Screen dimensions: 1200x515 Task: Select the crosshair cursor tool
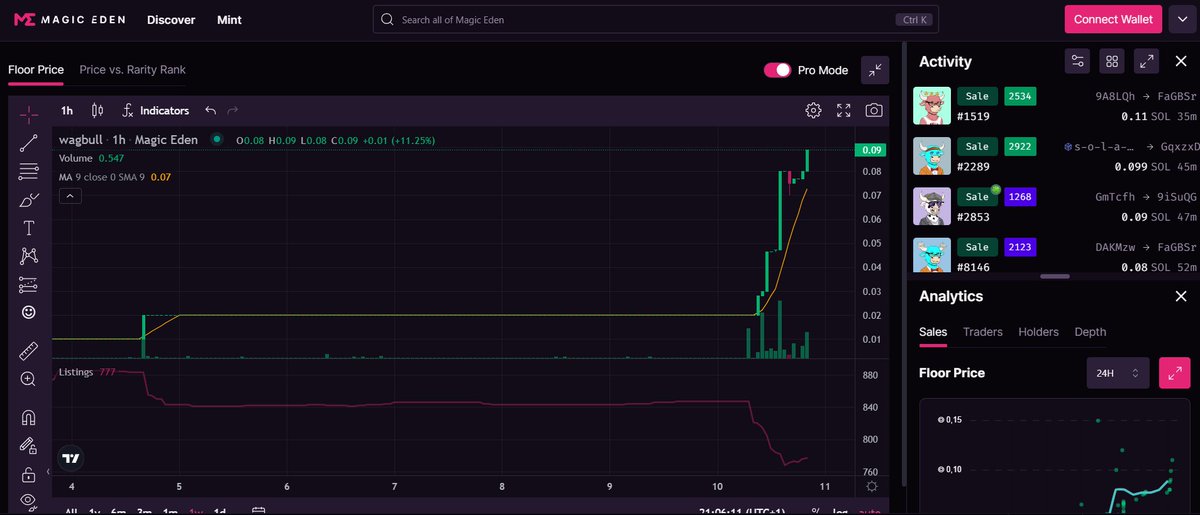tap(29, 114)
